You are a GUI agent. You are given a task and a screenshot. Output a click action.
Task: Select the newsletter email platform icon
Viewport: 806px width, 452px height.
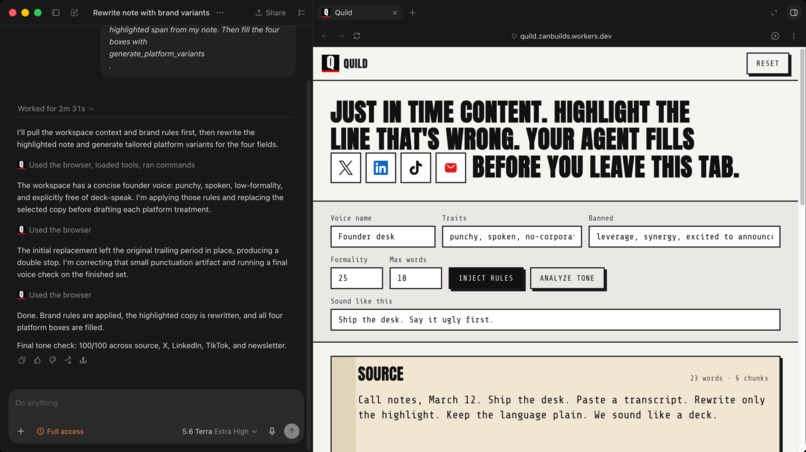(x=450, y=168)
